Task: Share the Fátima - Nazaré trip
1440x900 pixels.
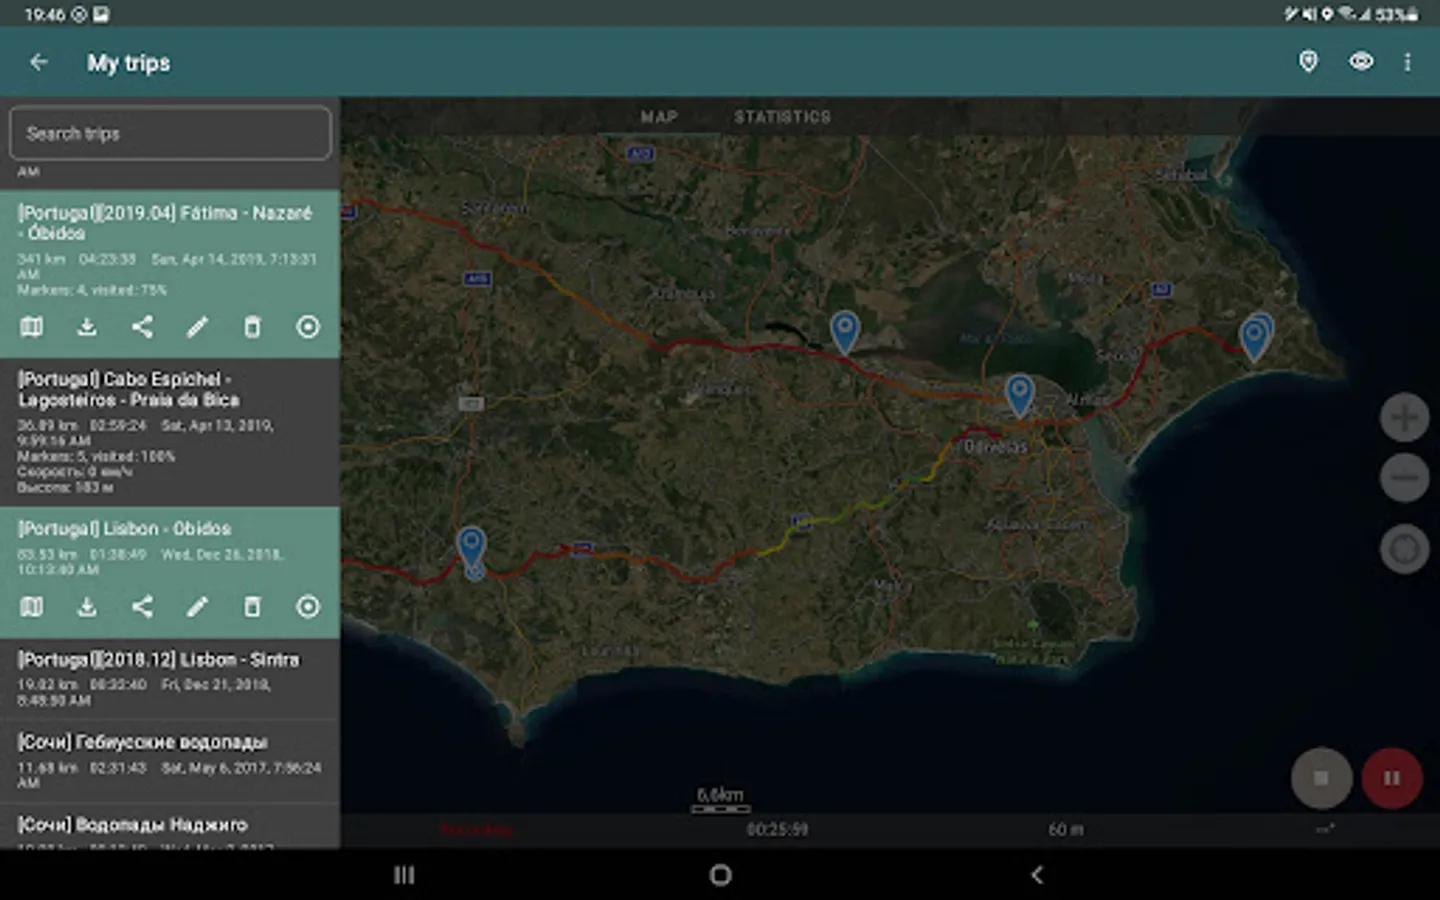Action: click(142, 327)
